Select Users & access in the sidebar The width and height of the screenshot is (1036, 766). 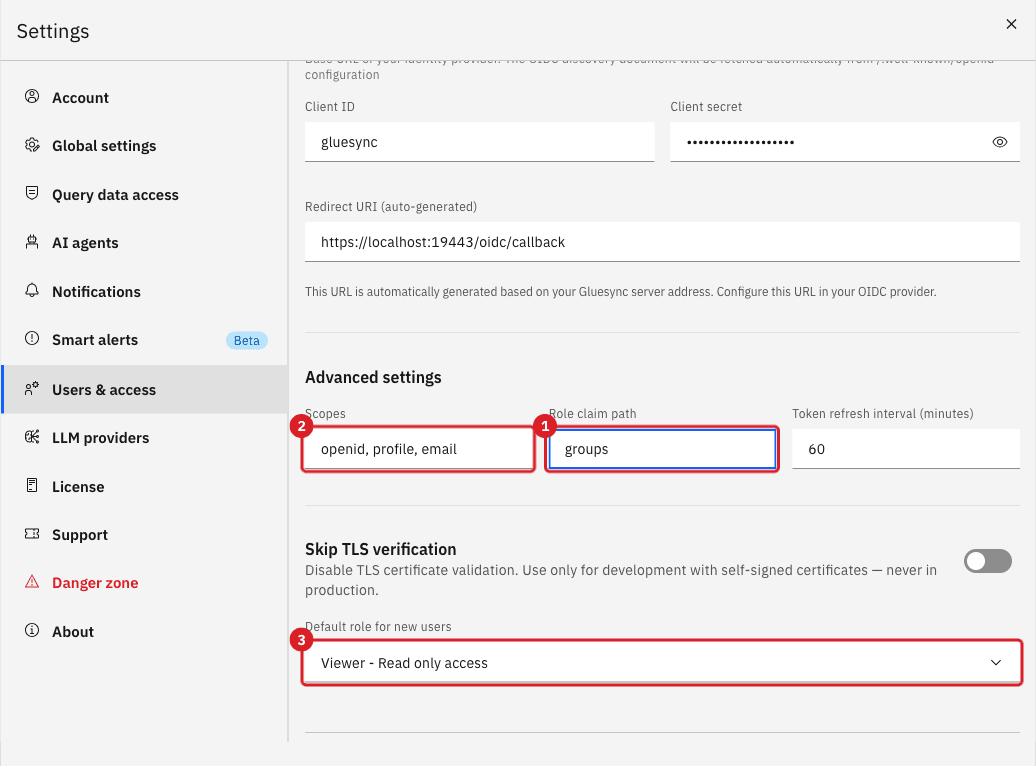[x=145, y=389]
